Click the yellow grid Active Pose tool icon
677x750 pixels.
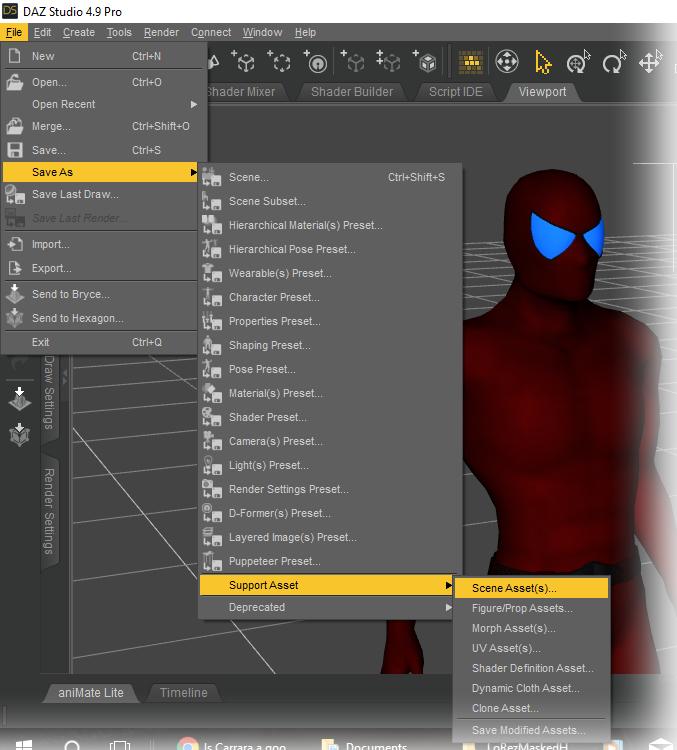(471, 62)
